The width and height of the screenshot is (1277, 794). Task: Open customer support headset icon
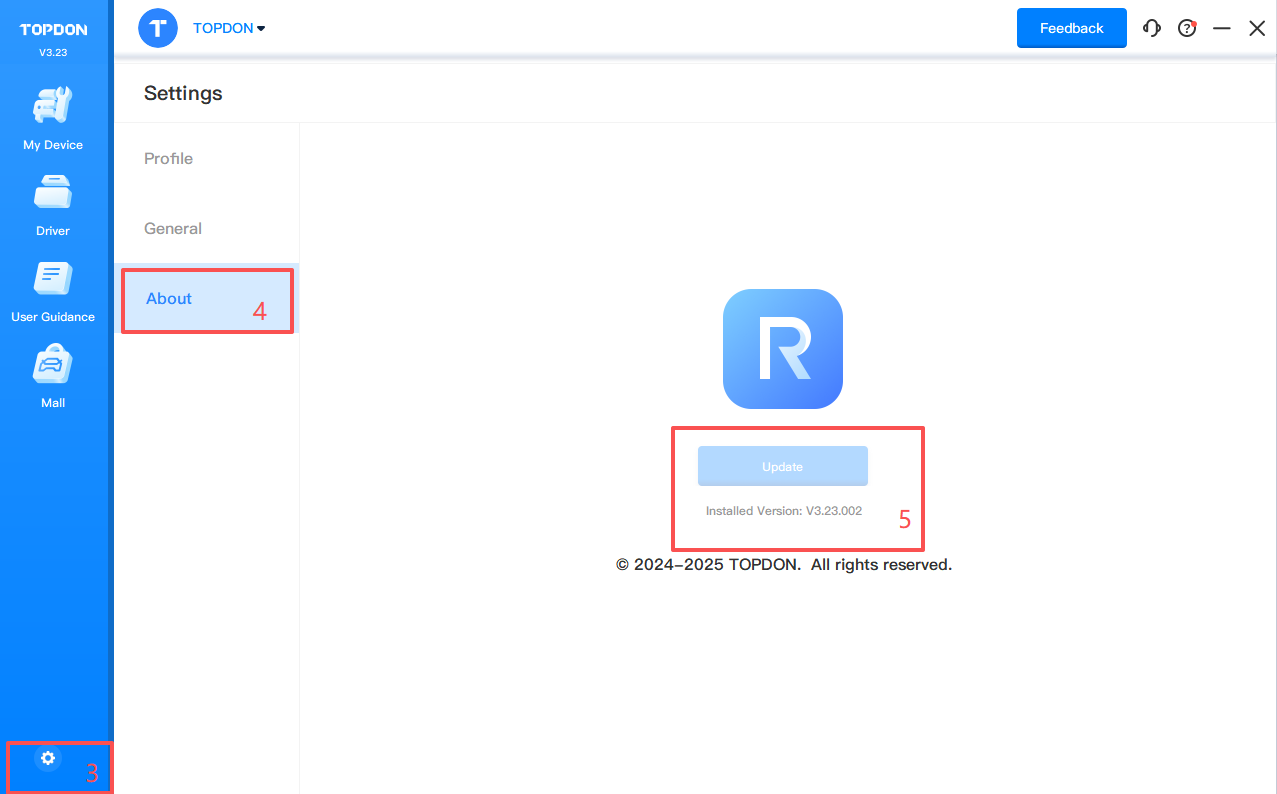1152,28
